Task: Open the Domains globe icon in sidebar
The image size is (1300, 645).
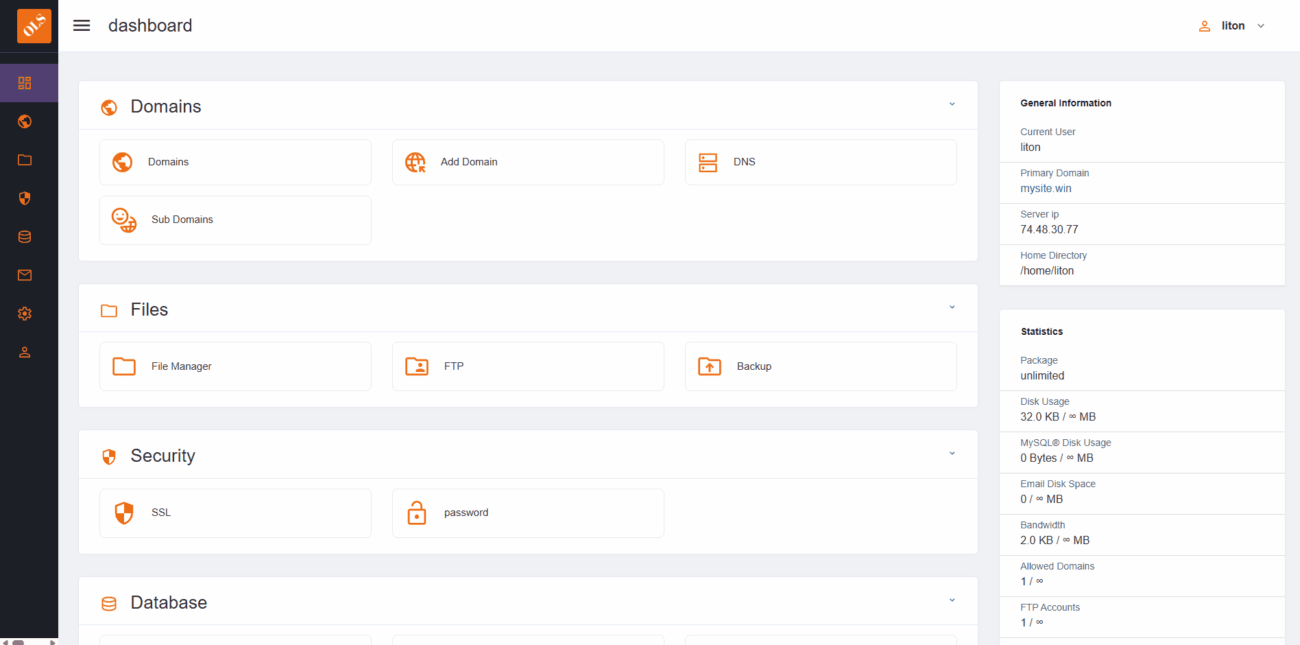Action: point(24,121)
